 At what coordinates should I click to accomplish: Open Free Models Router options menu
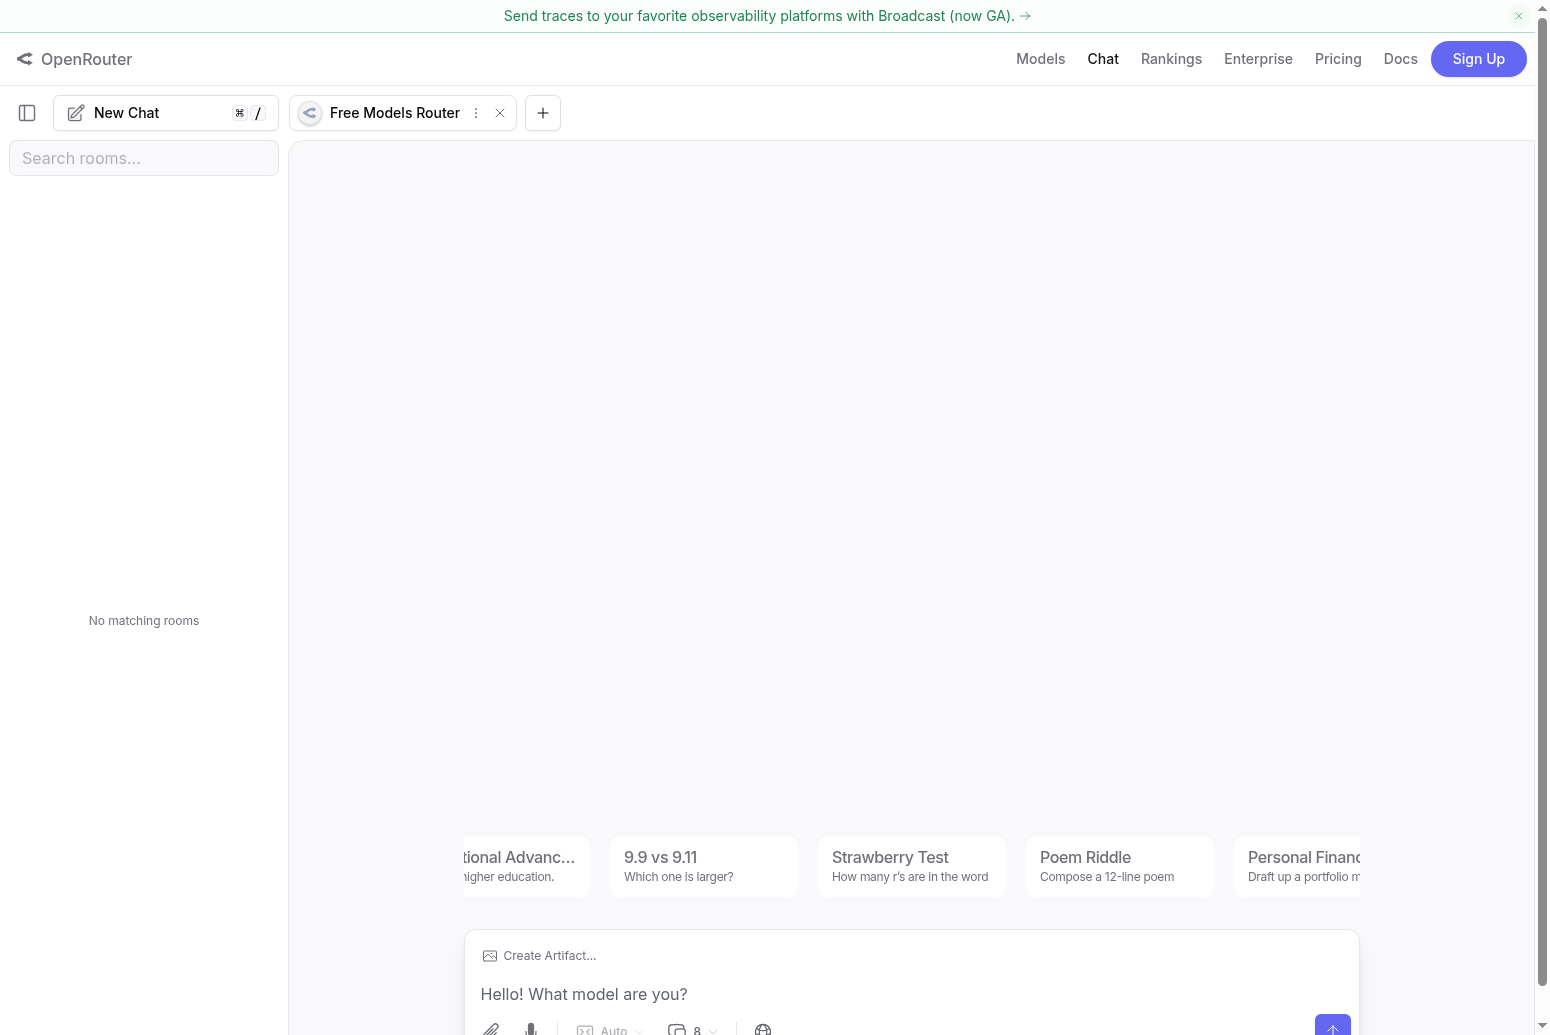tap(476, 113)
